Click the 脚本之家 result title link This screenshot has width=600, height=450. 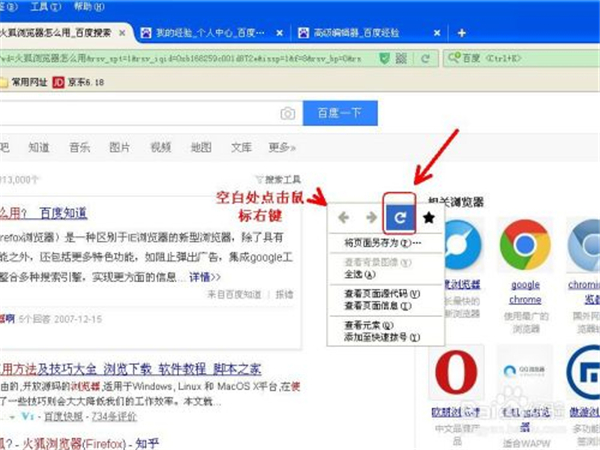[130, 369]
